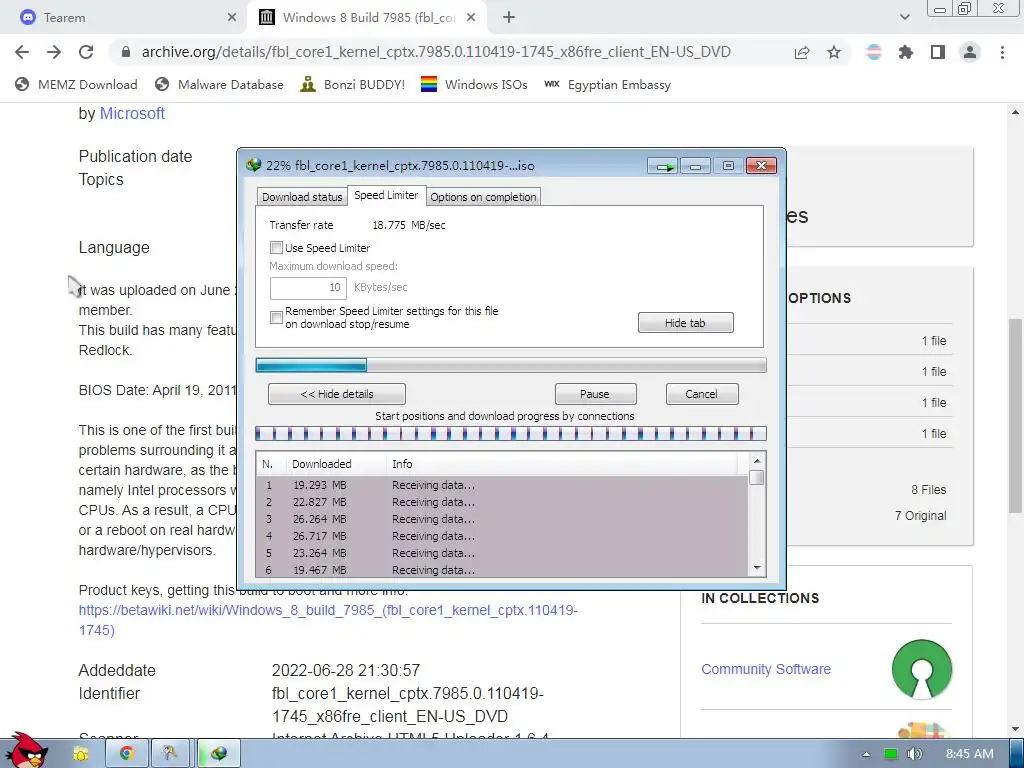Viewport: 1024px width, 768px height.
Task: Go back using browser back arrow
Action: (22, 52)
